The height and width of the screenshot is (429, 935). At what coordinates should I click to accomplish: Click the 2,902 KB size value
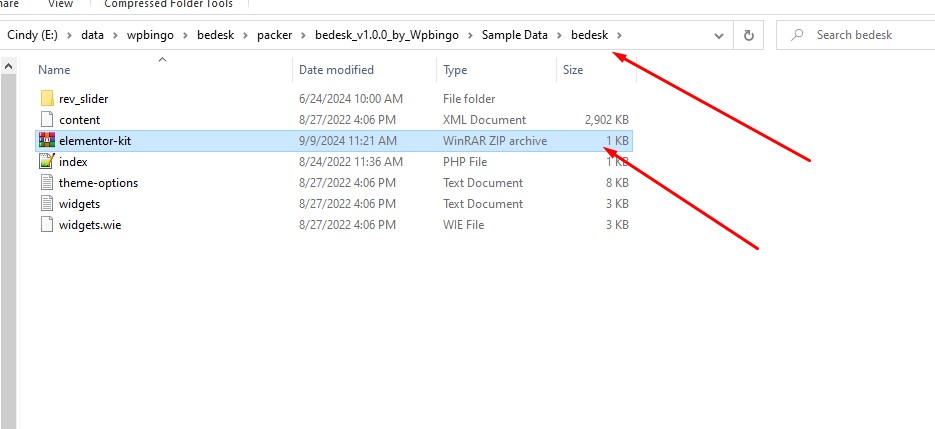[x=606, y=120]
